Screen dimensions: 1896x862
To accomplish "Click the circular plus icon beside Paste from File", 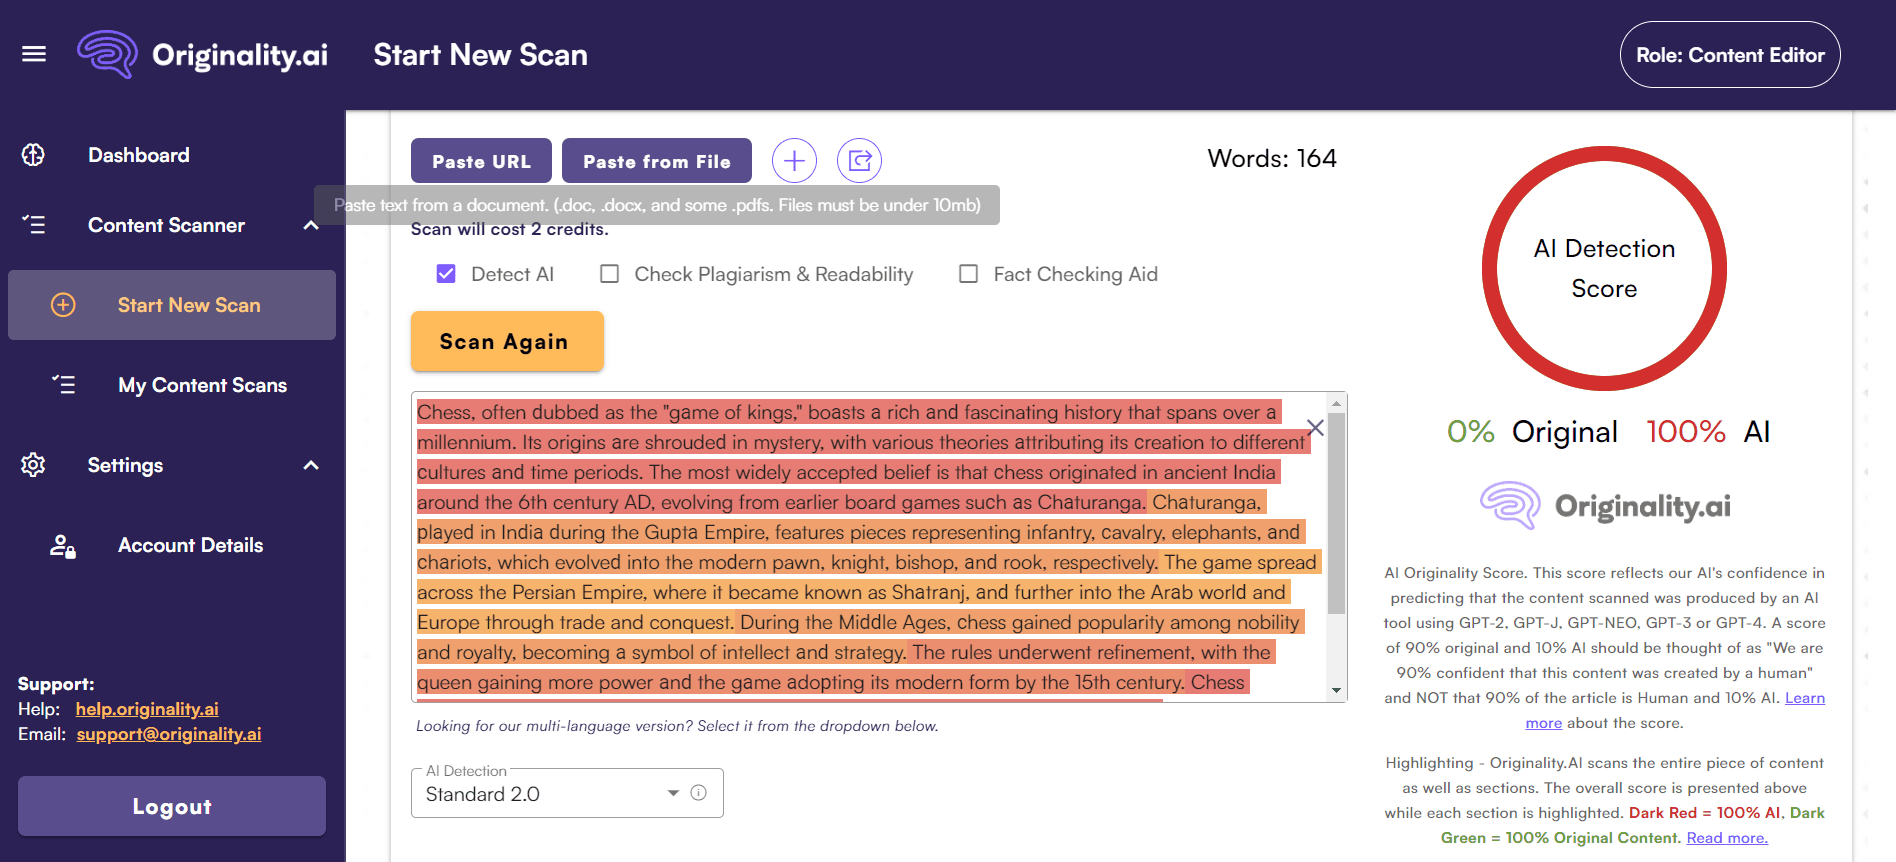I will (x=794, y=161).
